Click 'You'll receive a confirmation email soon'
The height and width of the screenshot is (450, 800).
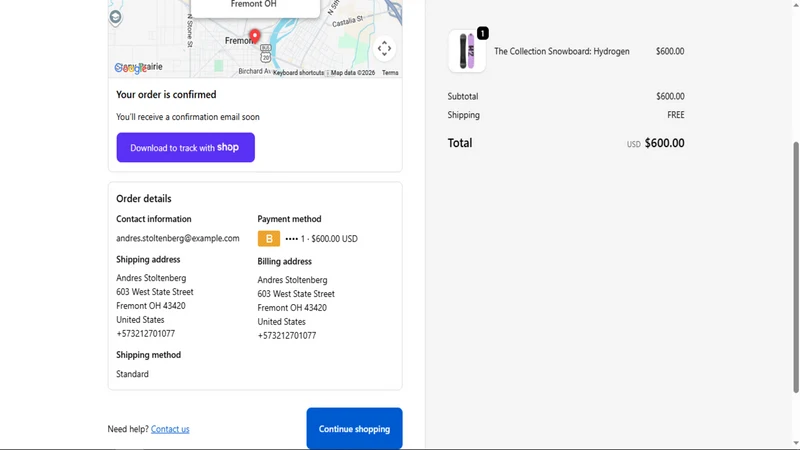(x=188, y=117)
